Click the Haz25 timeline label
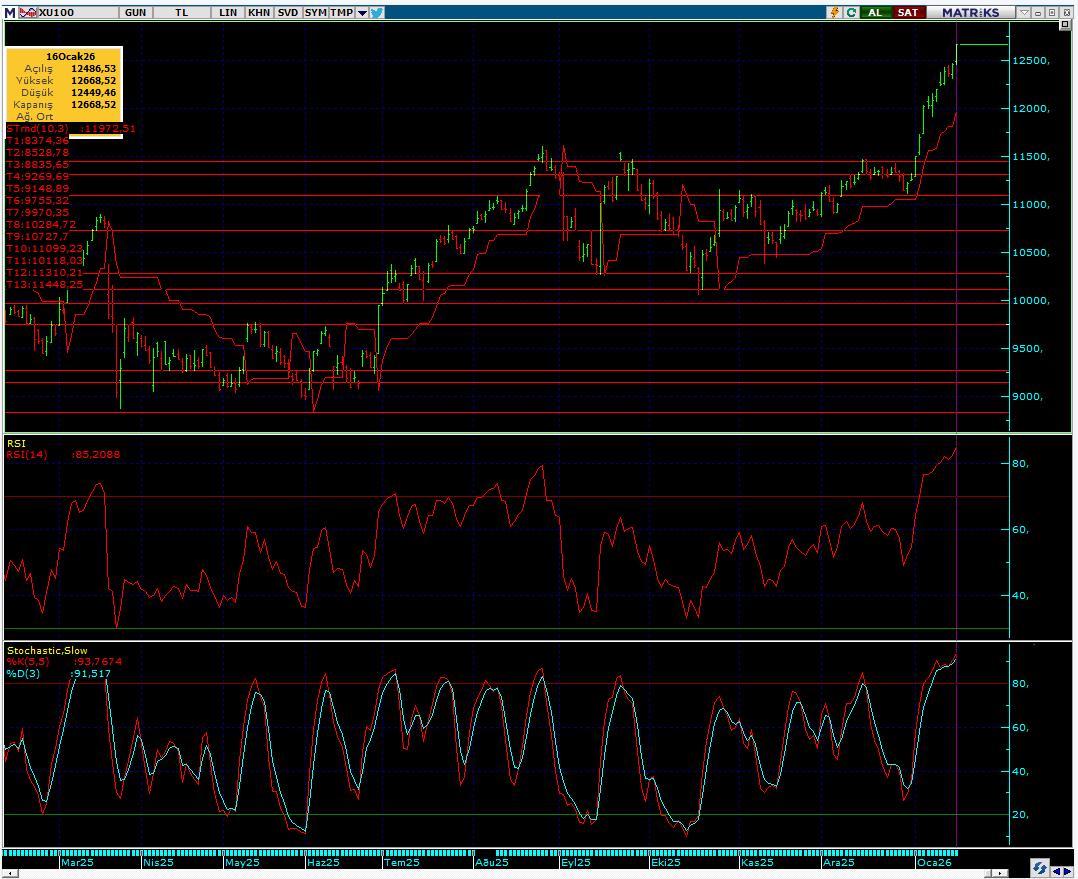The image size is (1078, 879). pyautogui.click(x=323, y=863)
